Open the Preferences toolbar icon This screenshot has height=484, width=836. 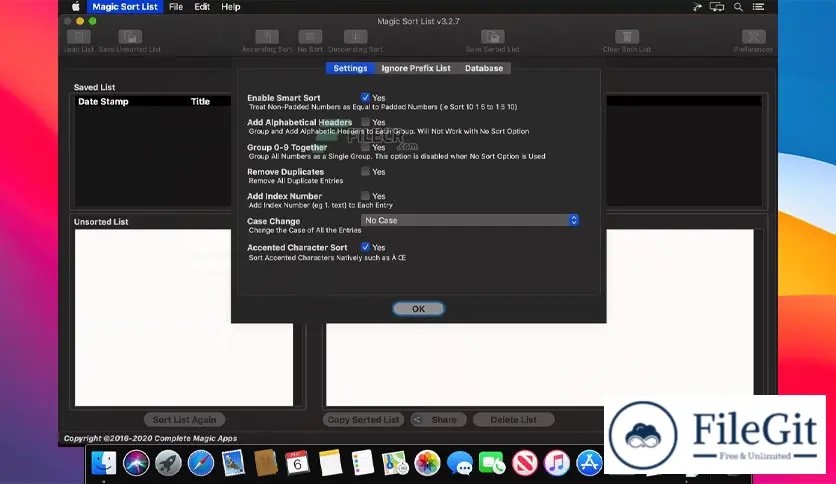[x=753, y=37]
